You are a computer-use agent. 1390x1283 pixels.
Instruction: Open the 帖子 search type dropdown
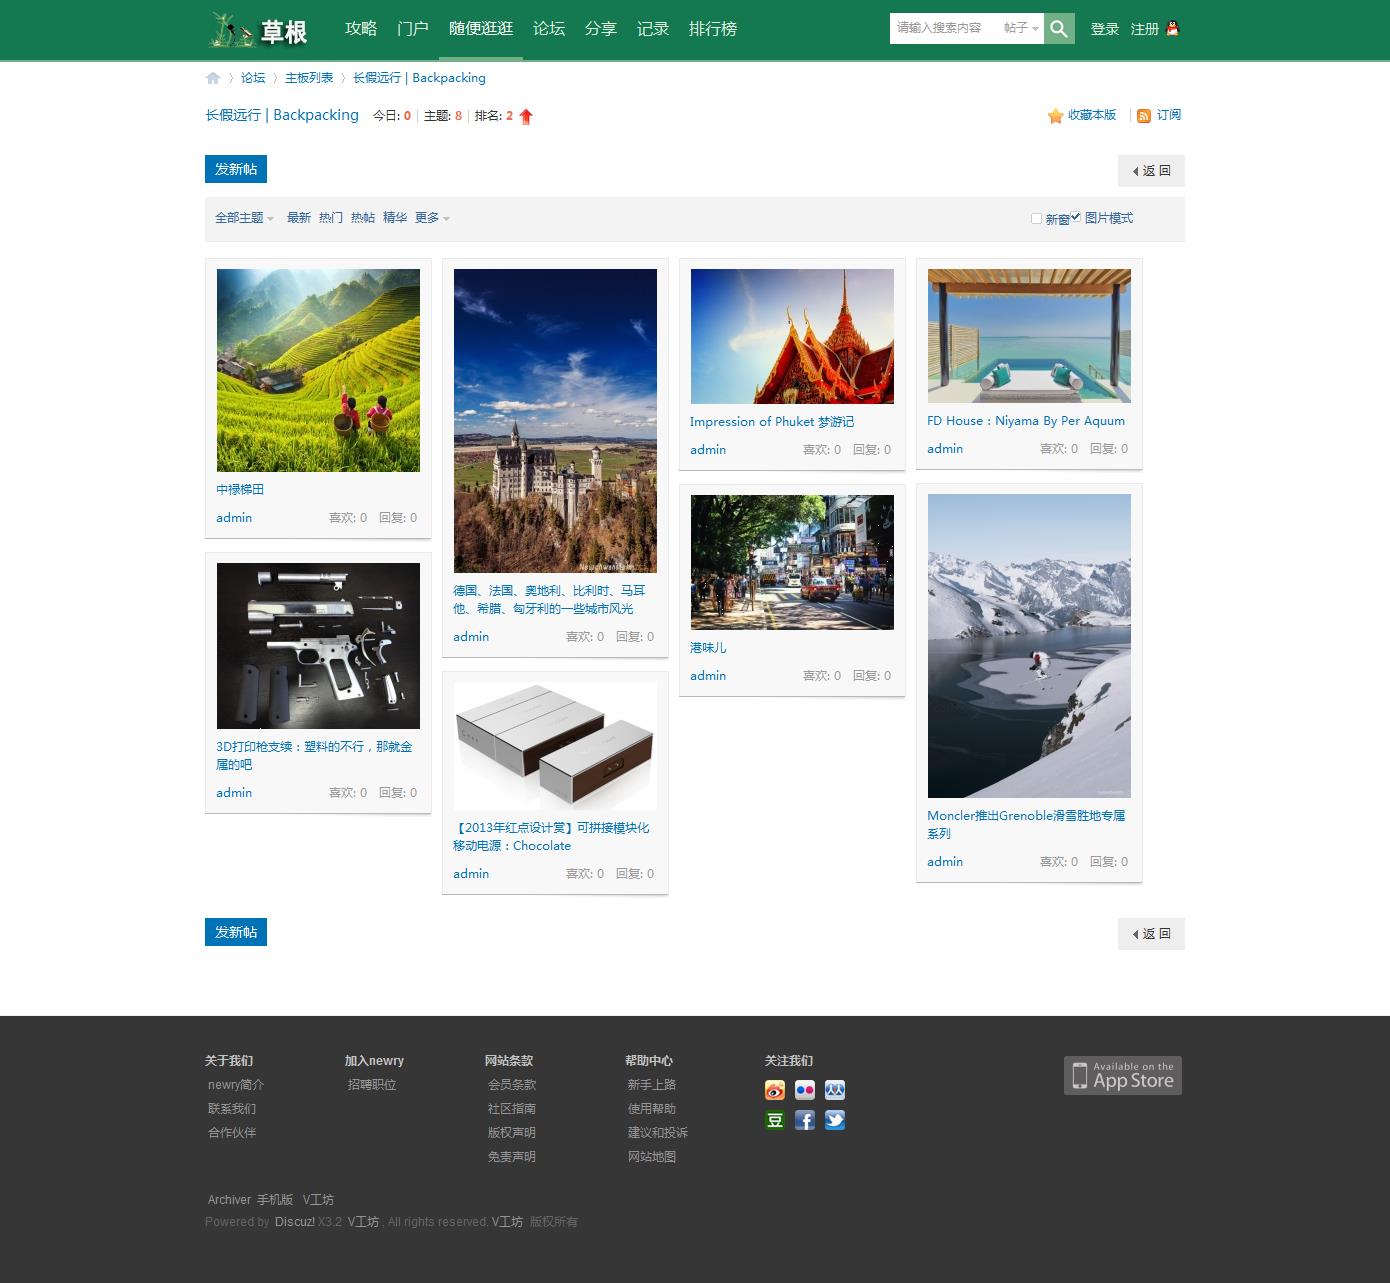pyautogui.click(x=1021, y=28)
